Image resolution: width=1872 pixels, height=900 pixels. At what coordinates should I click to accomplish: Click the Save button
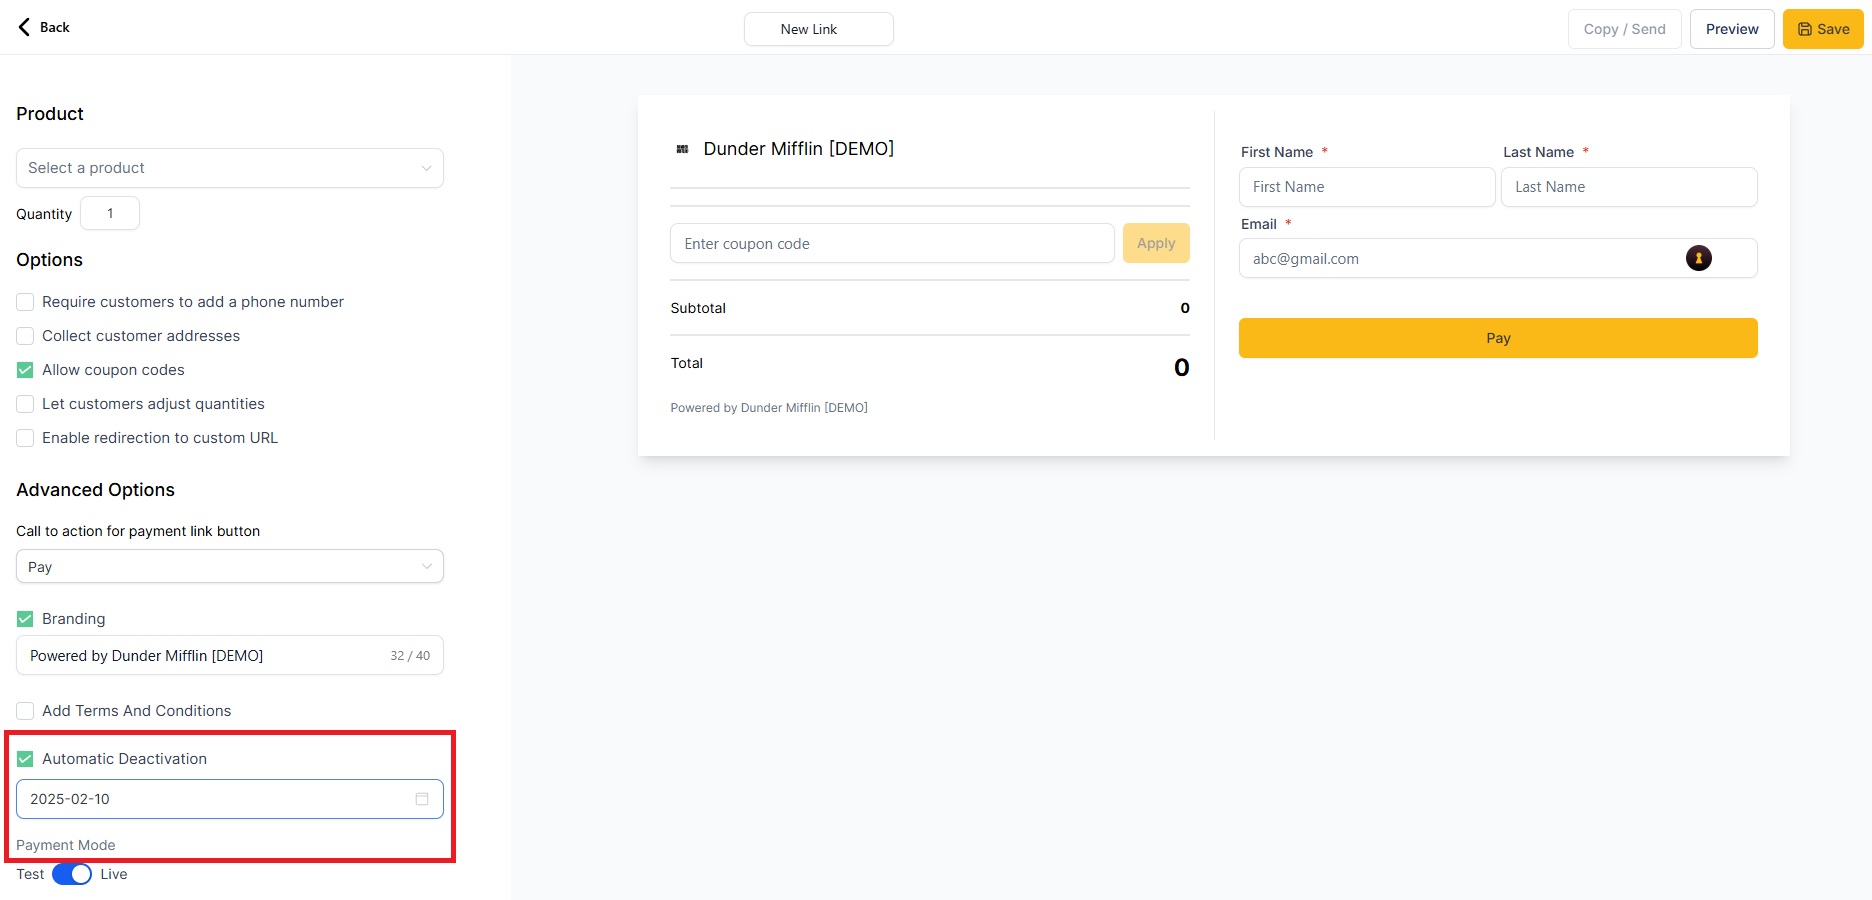tap(1823, 29)
